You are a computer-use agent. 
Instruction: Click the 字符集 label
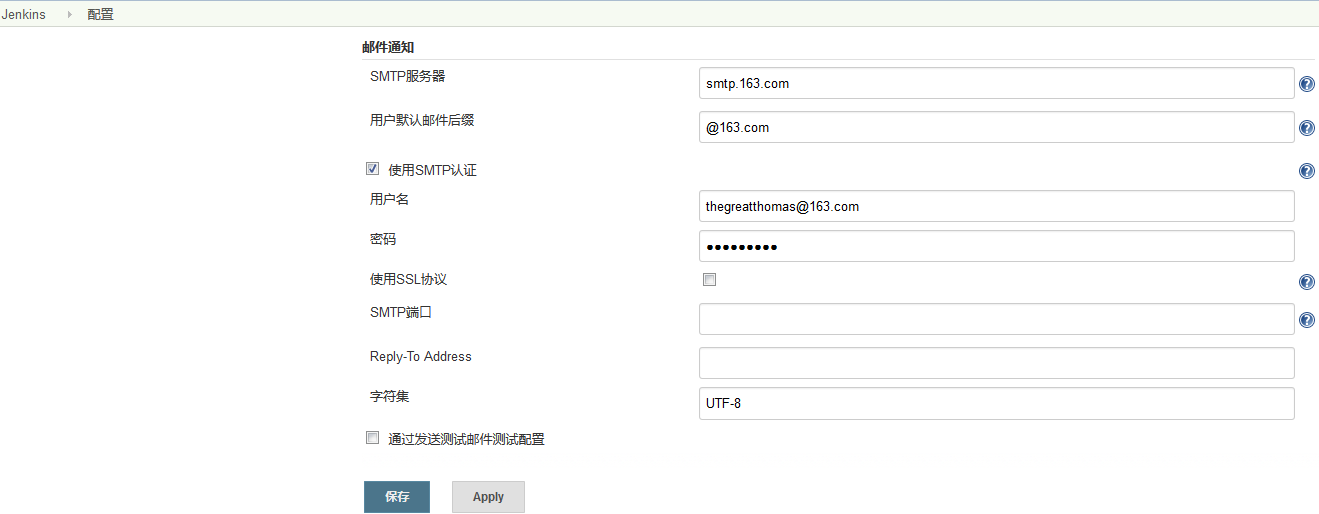pos(390,396)
